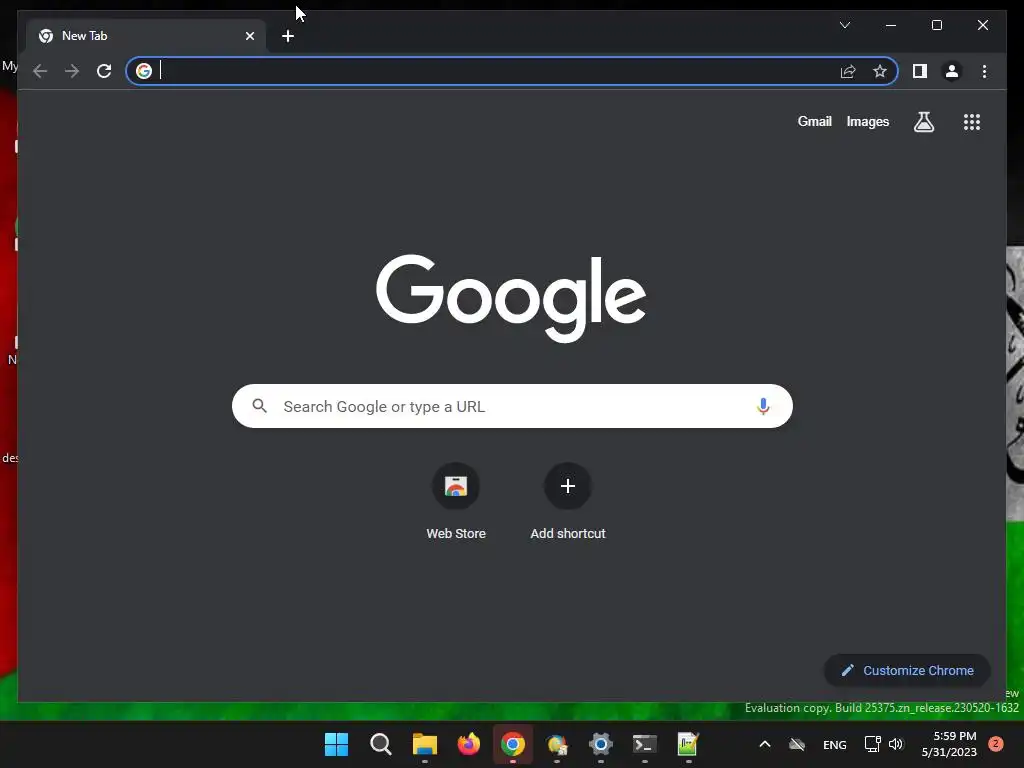Open the Settings gear in taskbar
1024x768 pixels.
pos(600,744)
